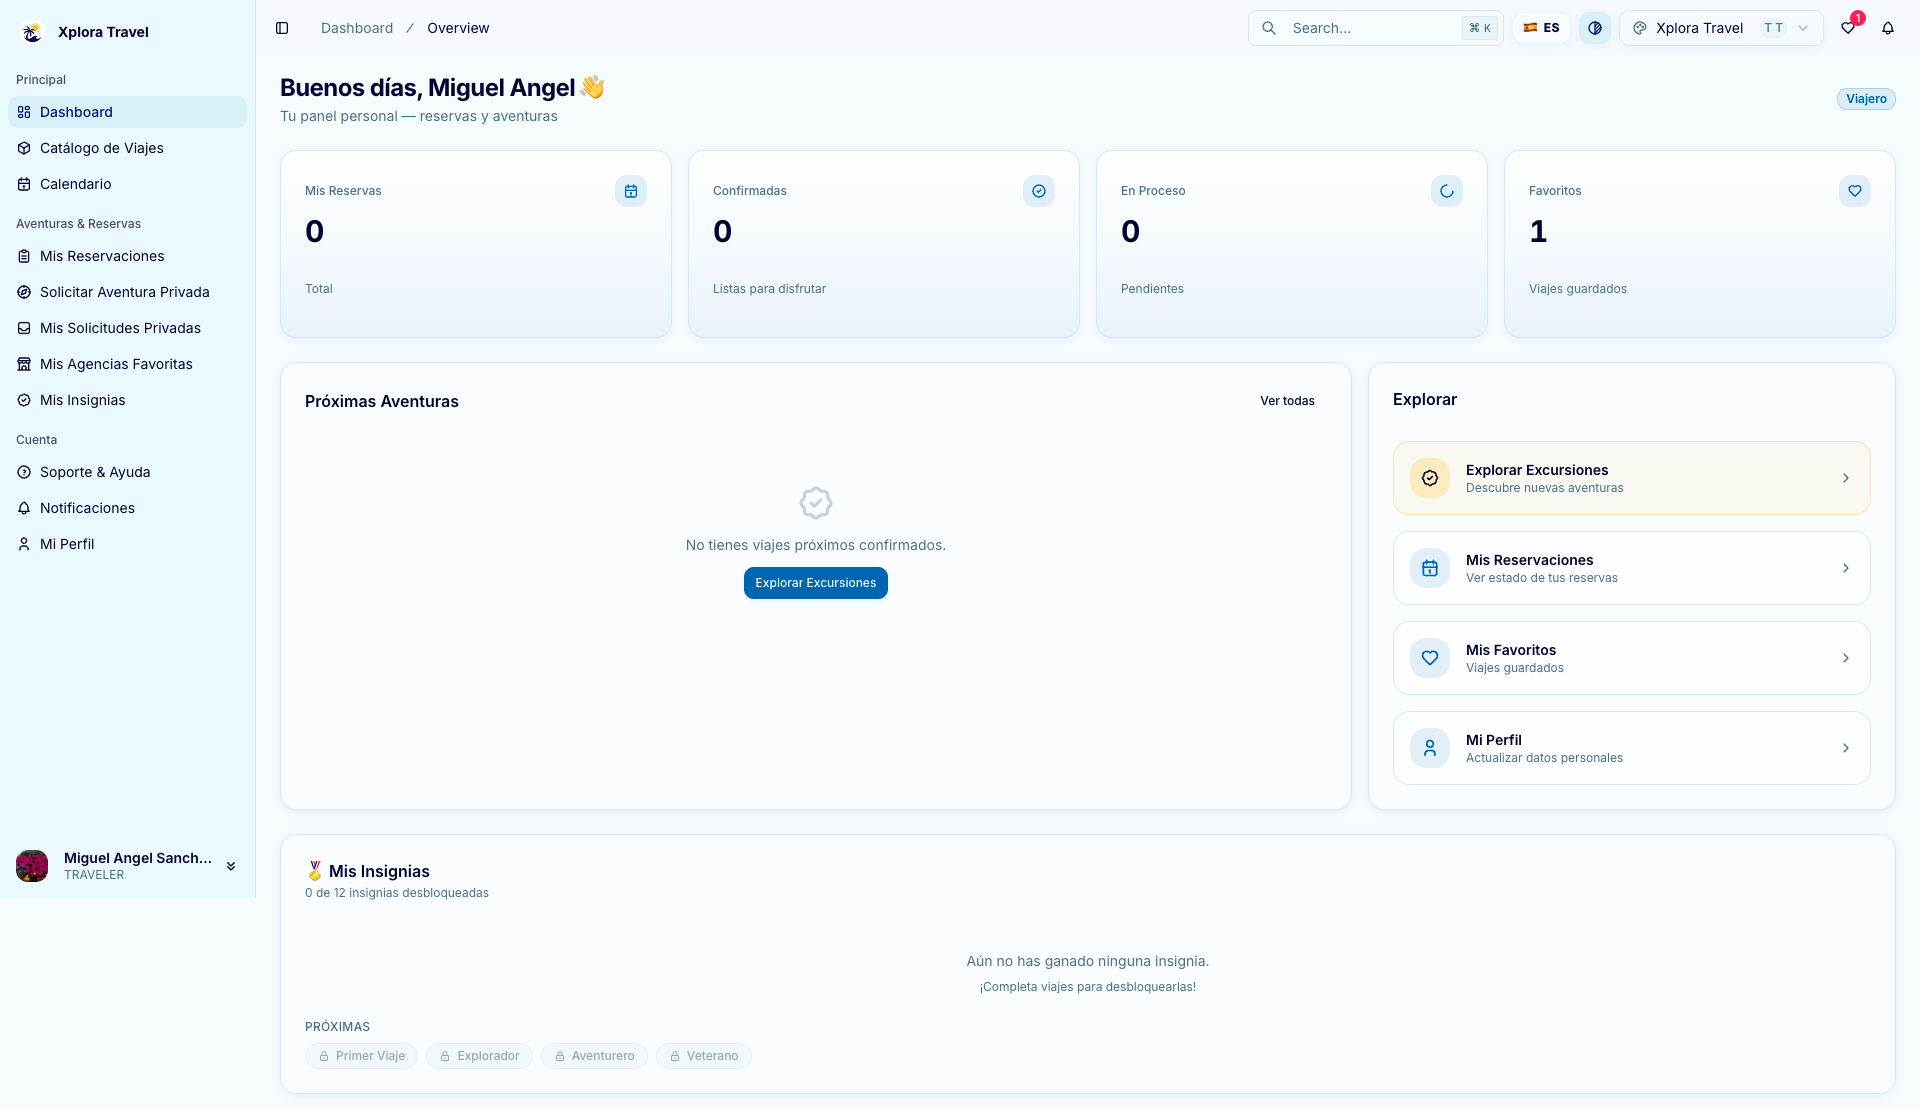
Task: Click the blue Explorar Excursiones button
Action: pos(816,583)
